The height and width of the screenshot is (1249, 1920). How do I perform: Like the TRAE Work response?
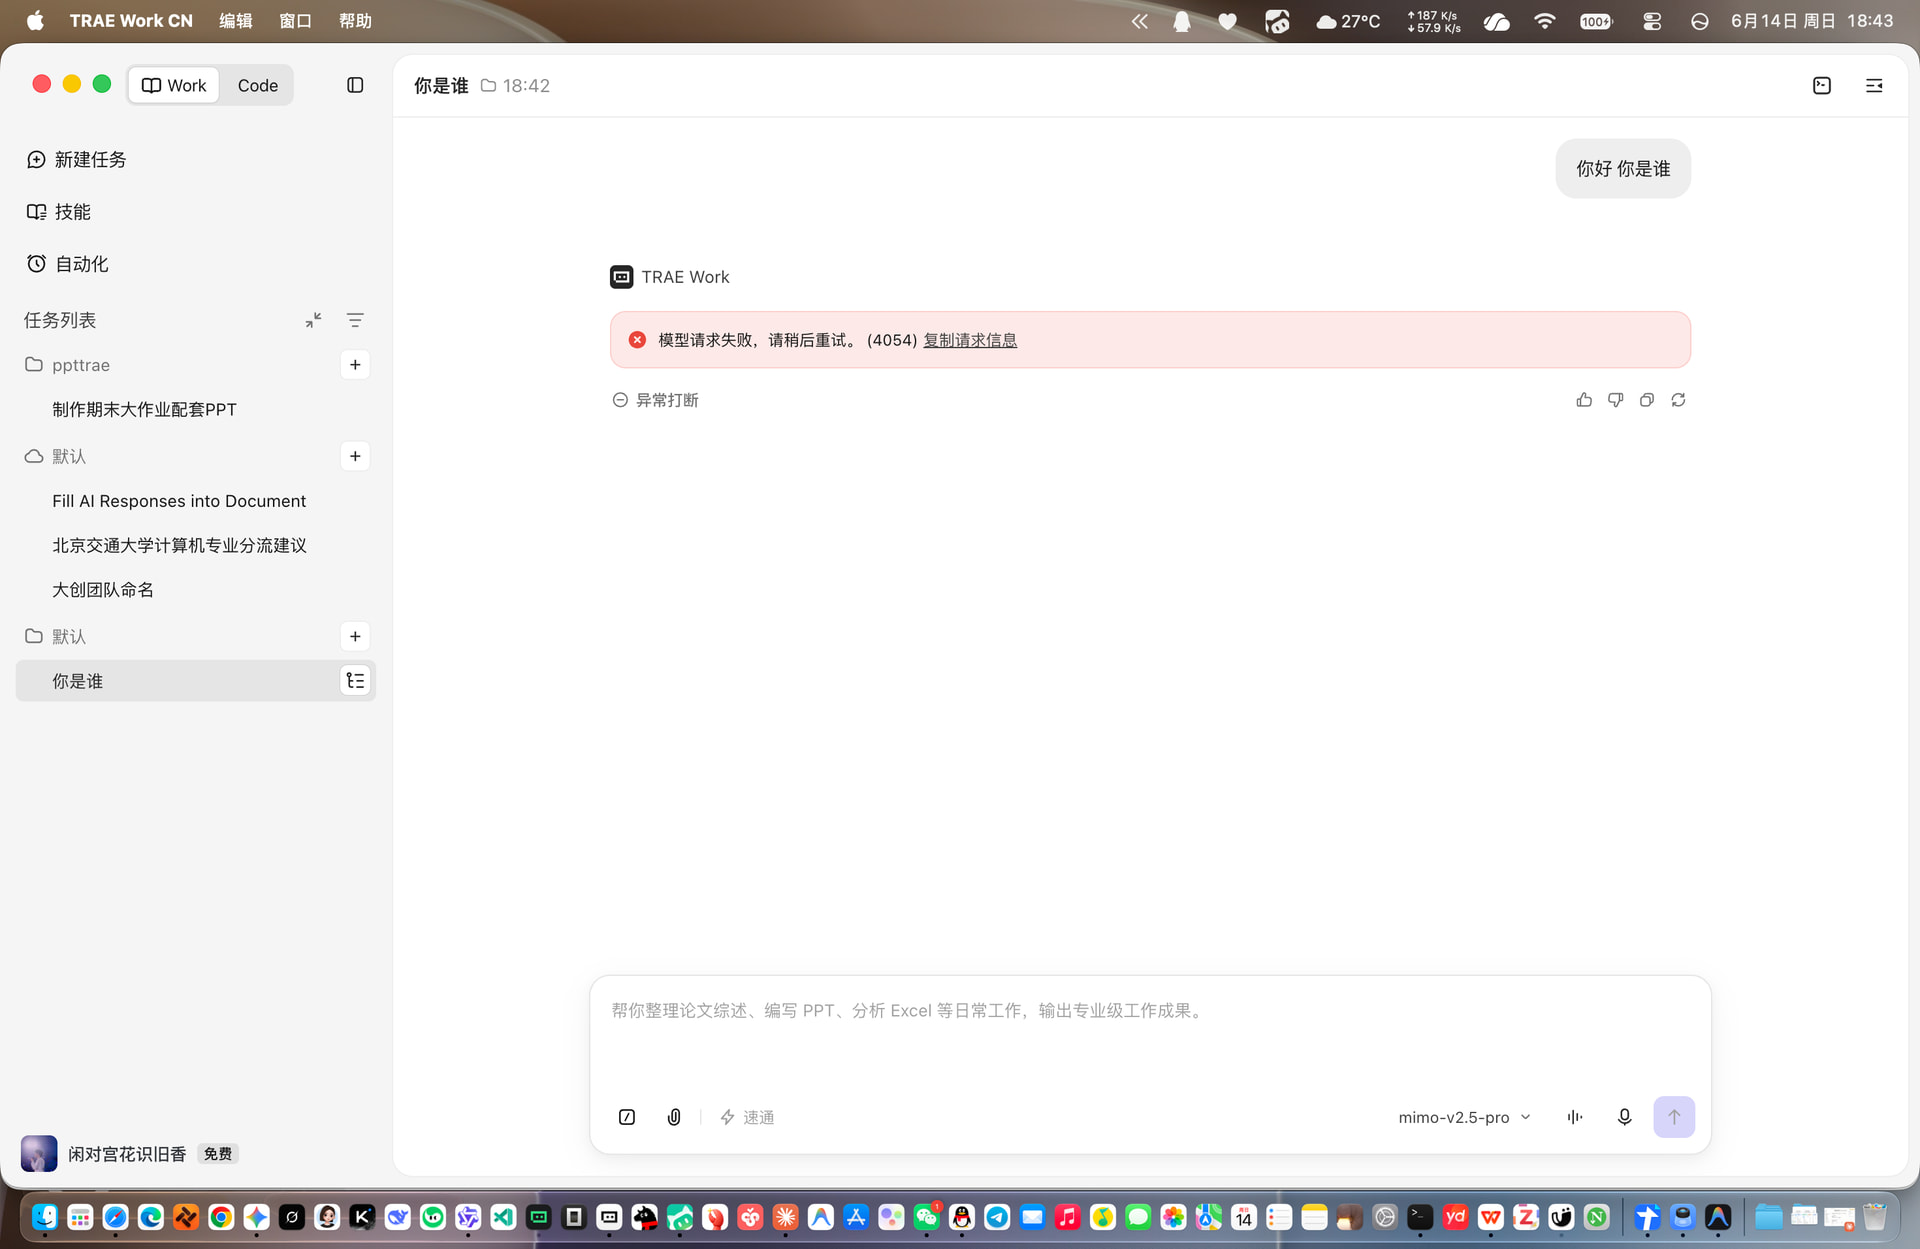(1584, 400)
